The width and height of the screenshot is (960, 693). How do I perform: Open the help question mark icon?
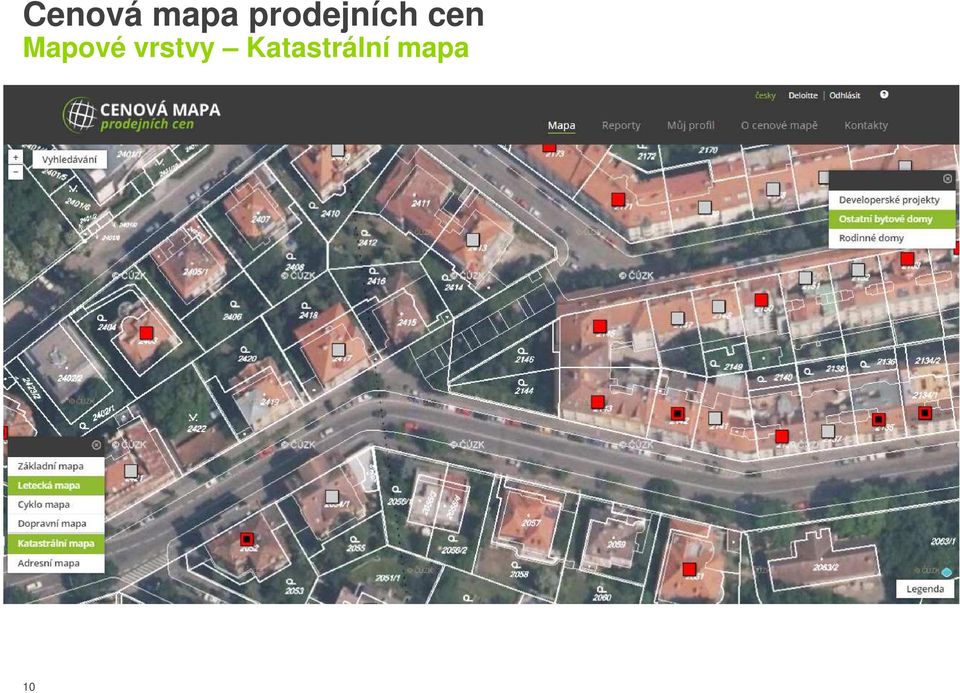tap(884, 94)
